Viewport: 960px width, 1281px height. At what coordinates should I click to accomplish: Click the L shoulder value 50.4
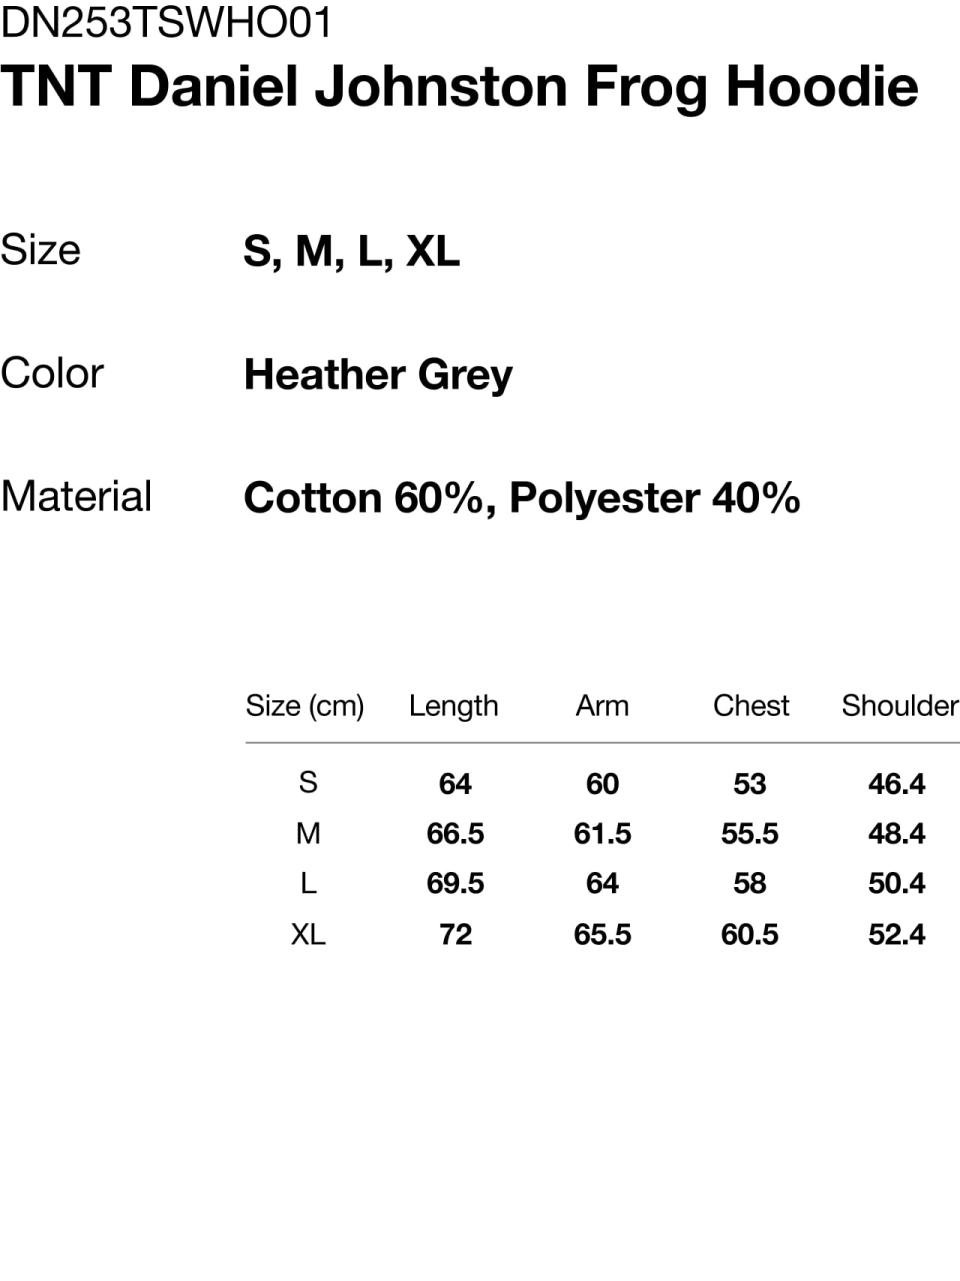click(897, 883)
